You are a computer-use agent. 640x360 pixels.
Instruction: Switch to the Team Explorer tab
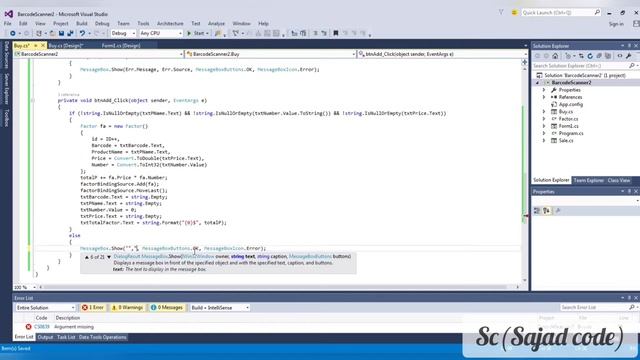pyautogui.click(x=588, y=180)
